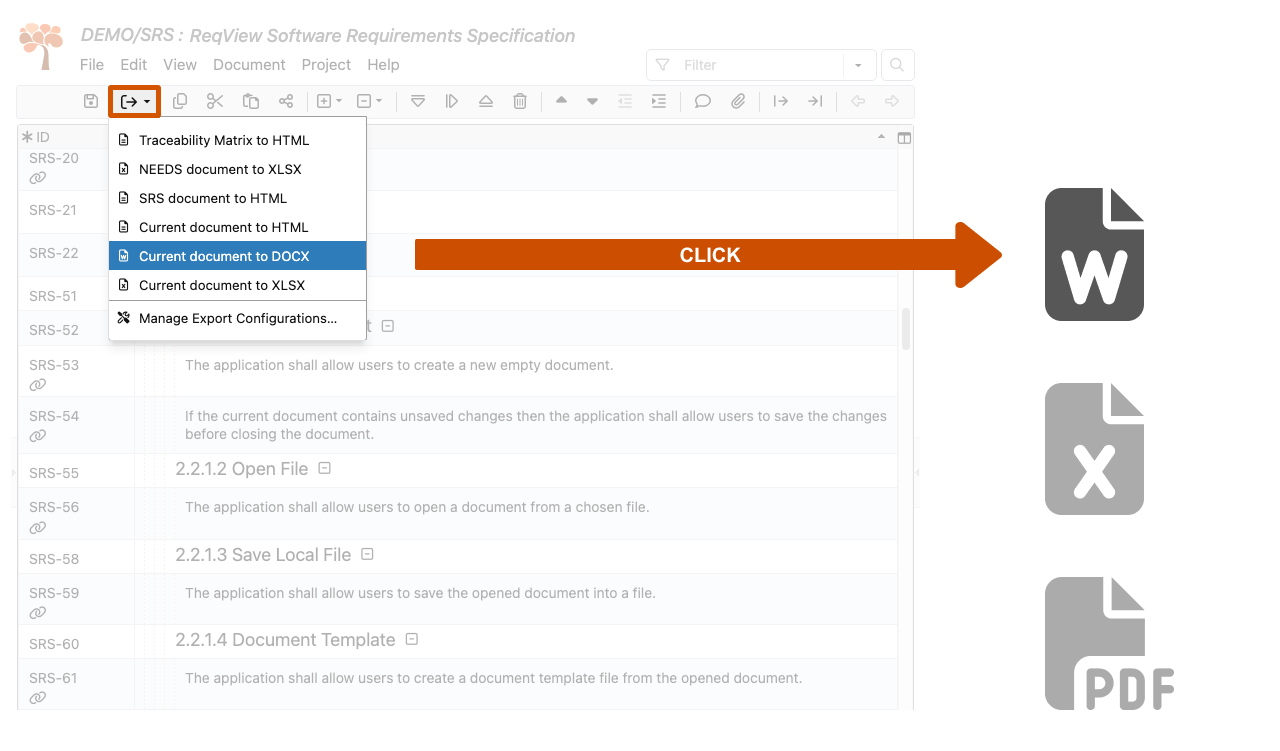Save the project using the disk icon
Image resolution: width=1280 pixels, height=751 pixels.
click(x=89, y=100)
